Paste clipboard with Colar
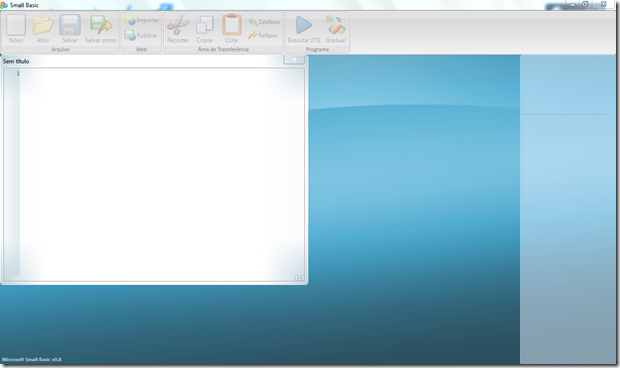The width and height of the screenshot is (620, 368). pyautogui.click(x=232, y=29)
